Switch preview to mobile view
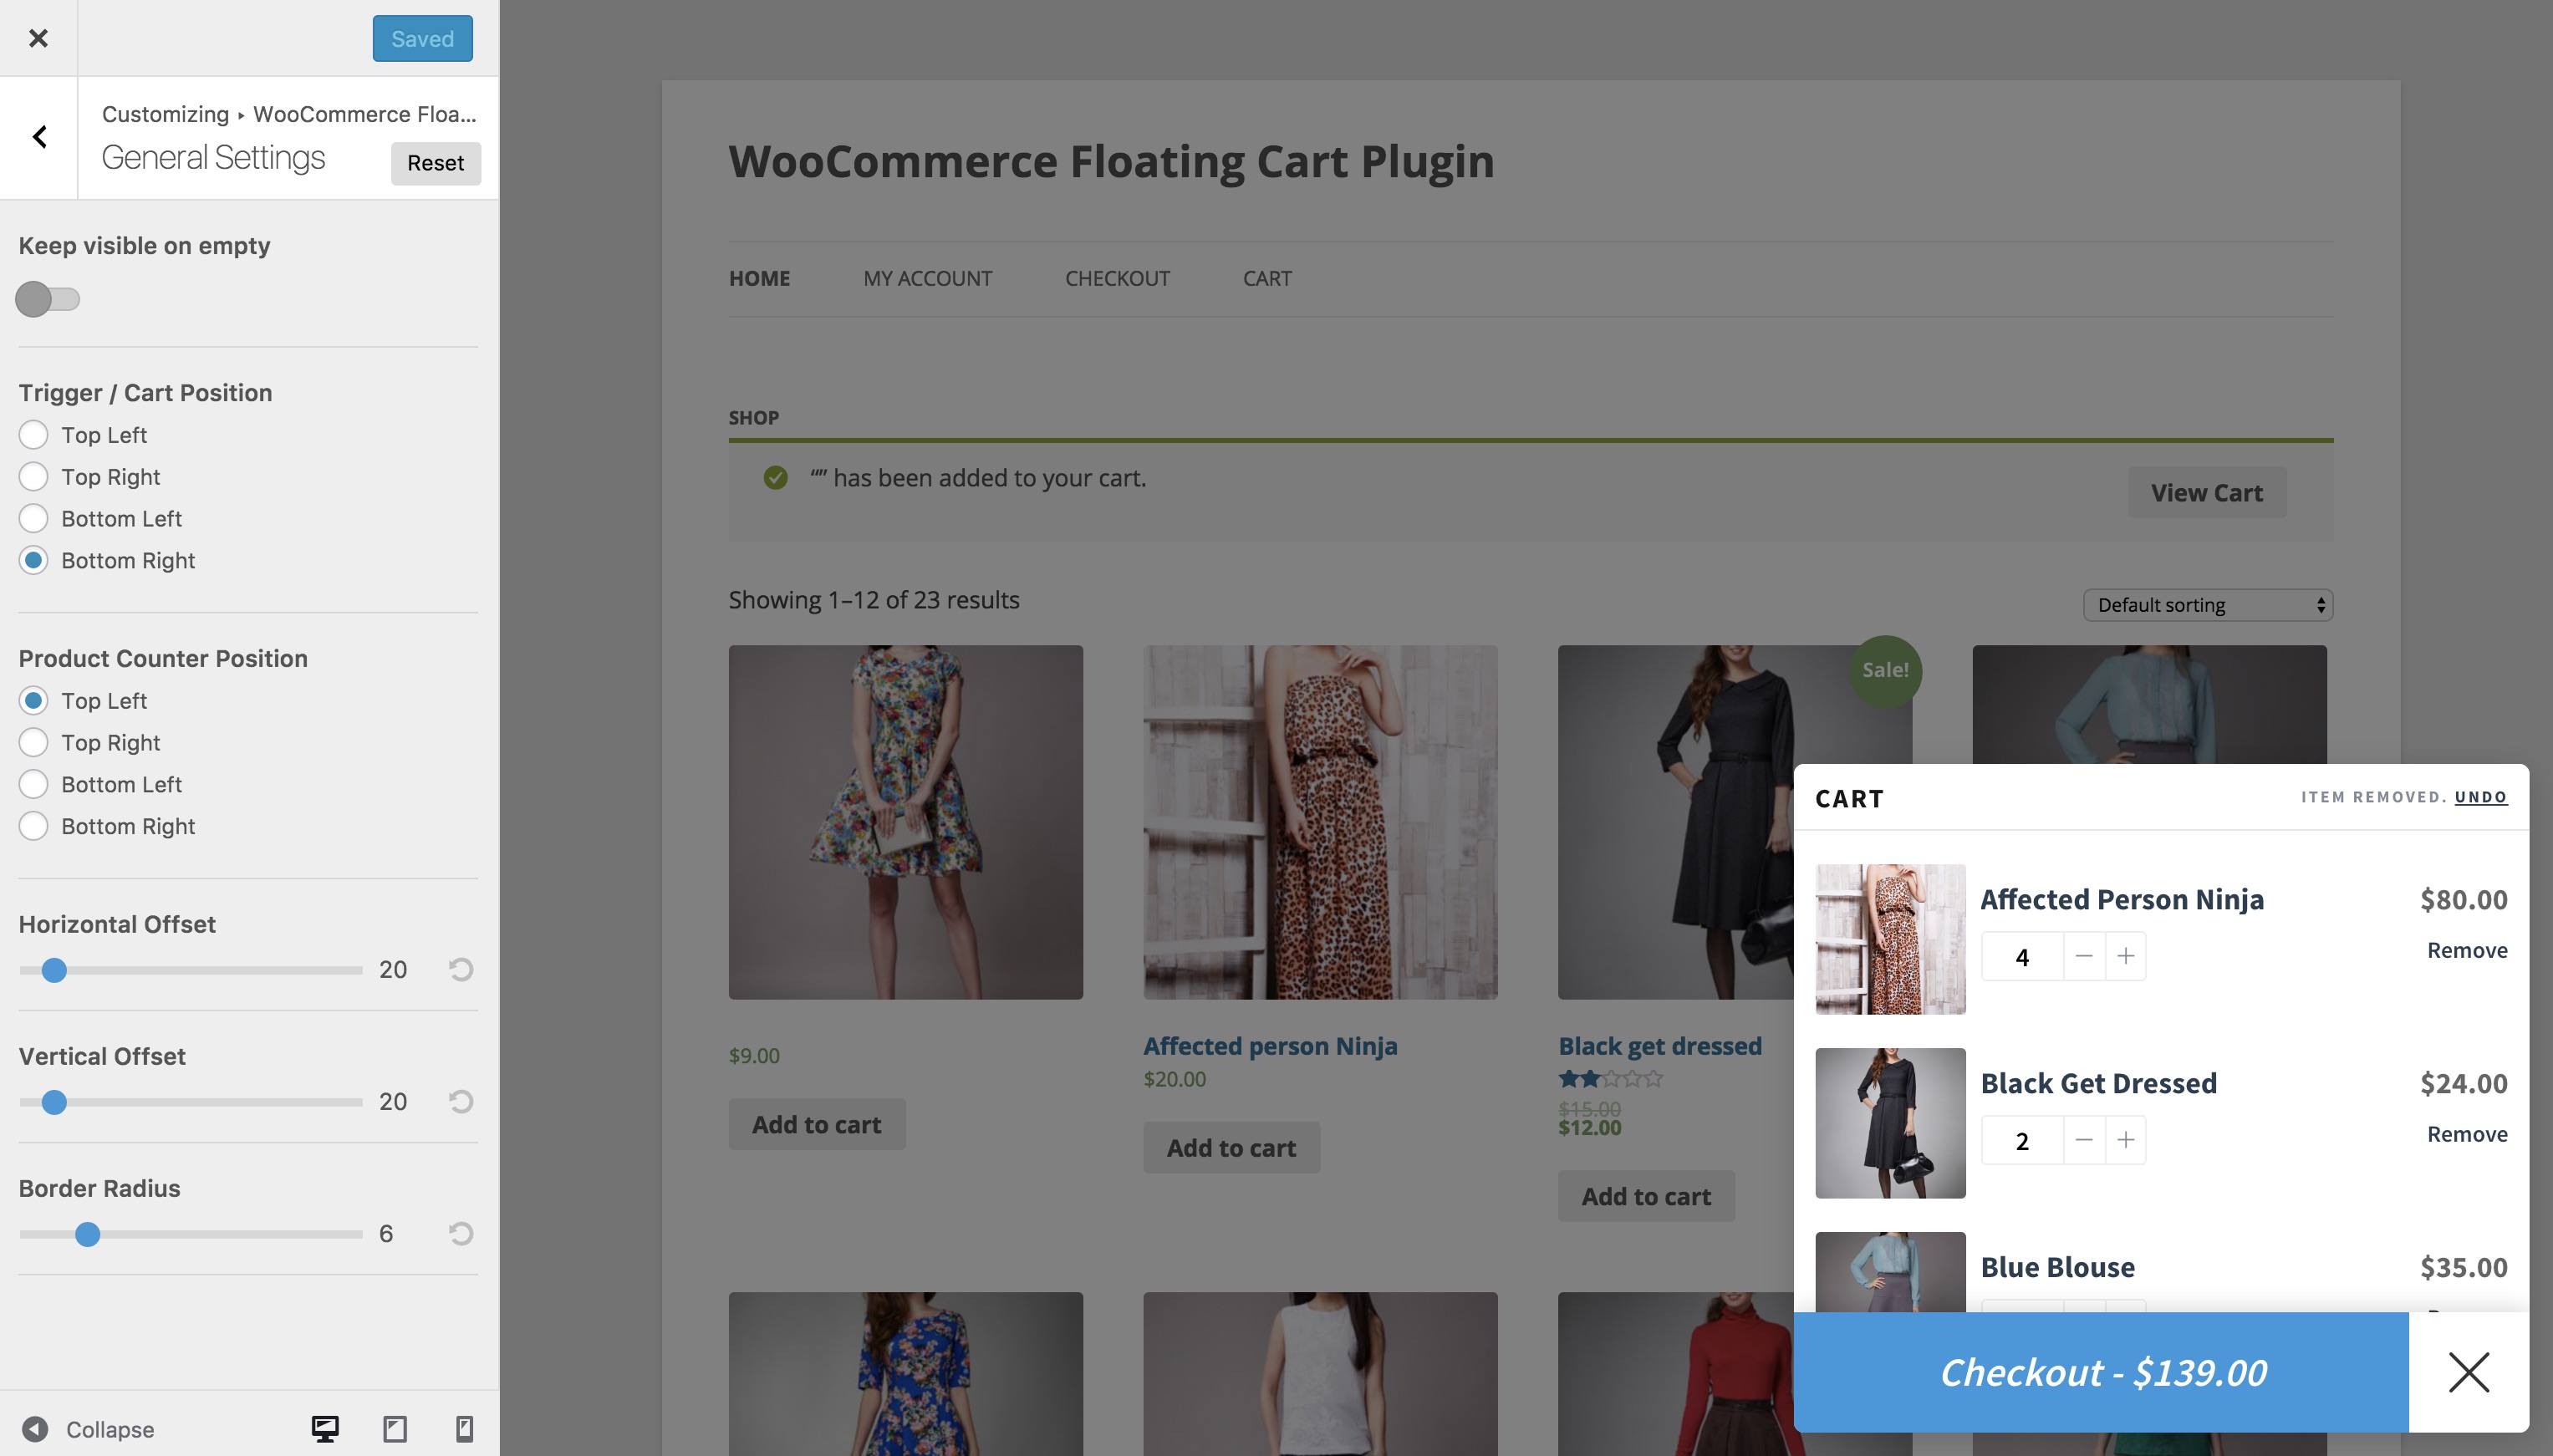This screenshot has height=1456, width=2553. [x=464, y=1428]
